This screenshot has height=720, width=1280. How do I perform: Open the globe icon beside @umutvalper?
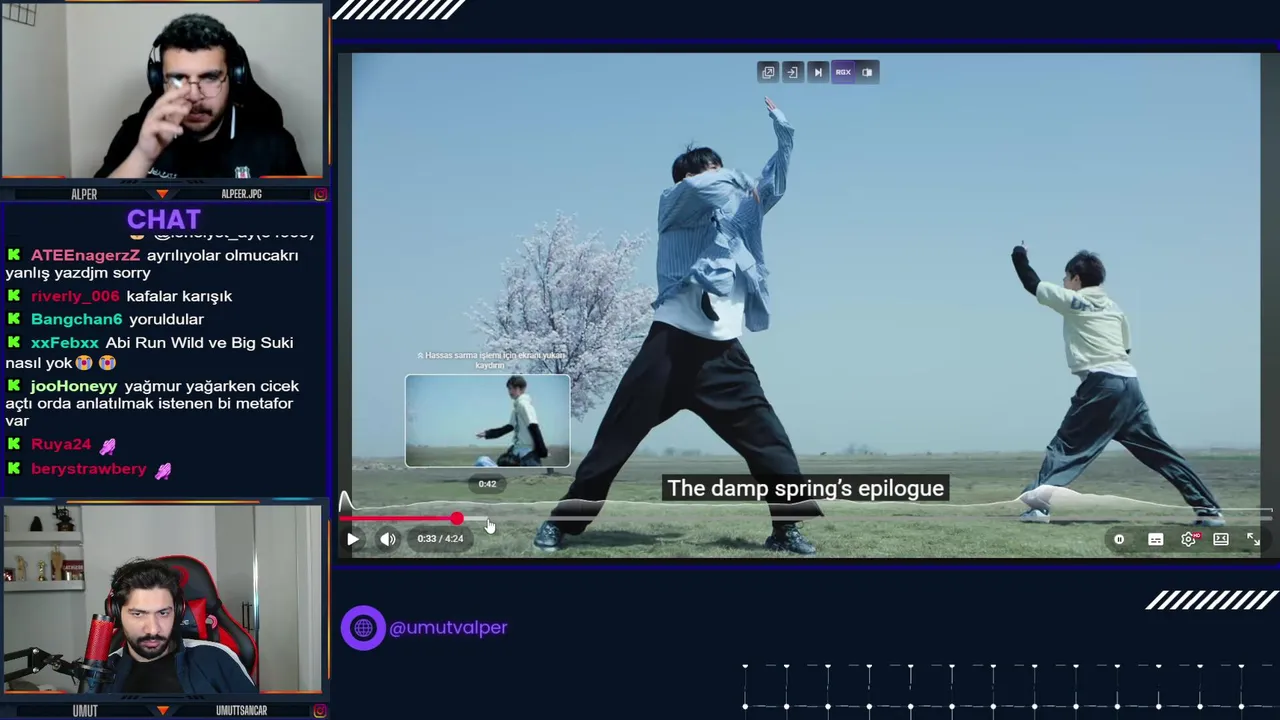[363, 628]
